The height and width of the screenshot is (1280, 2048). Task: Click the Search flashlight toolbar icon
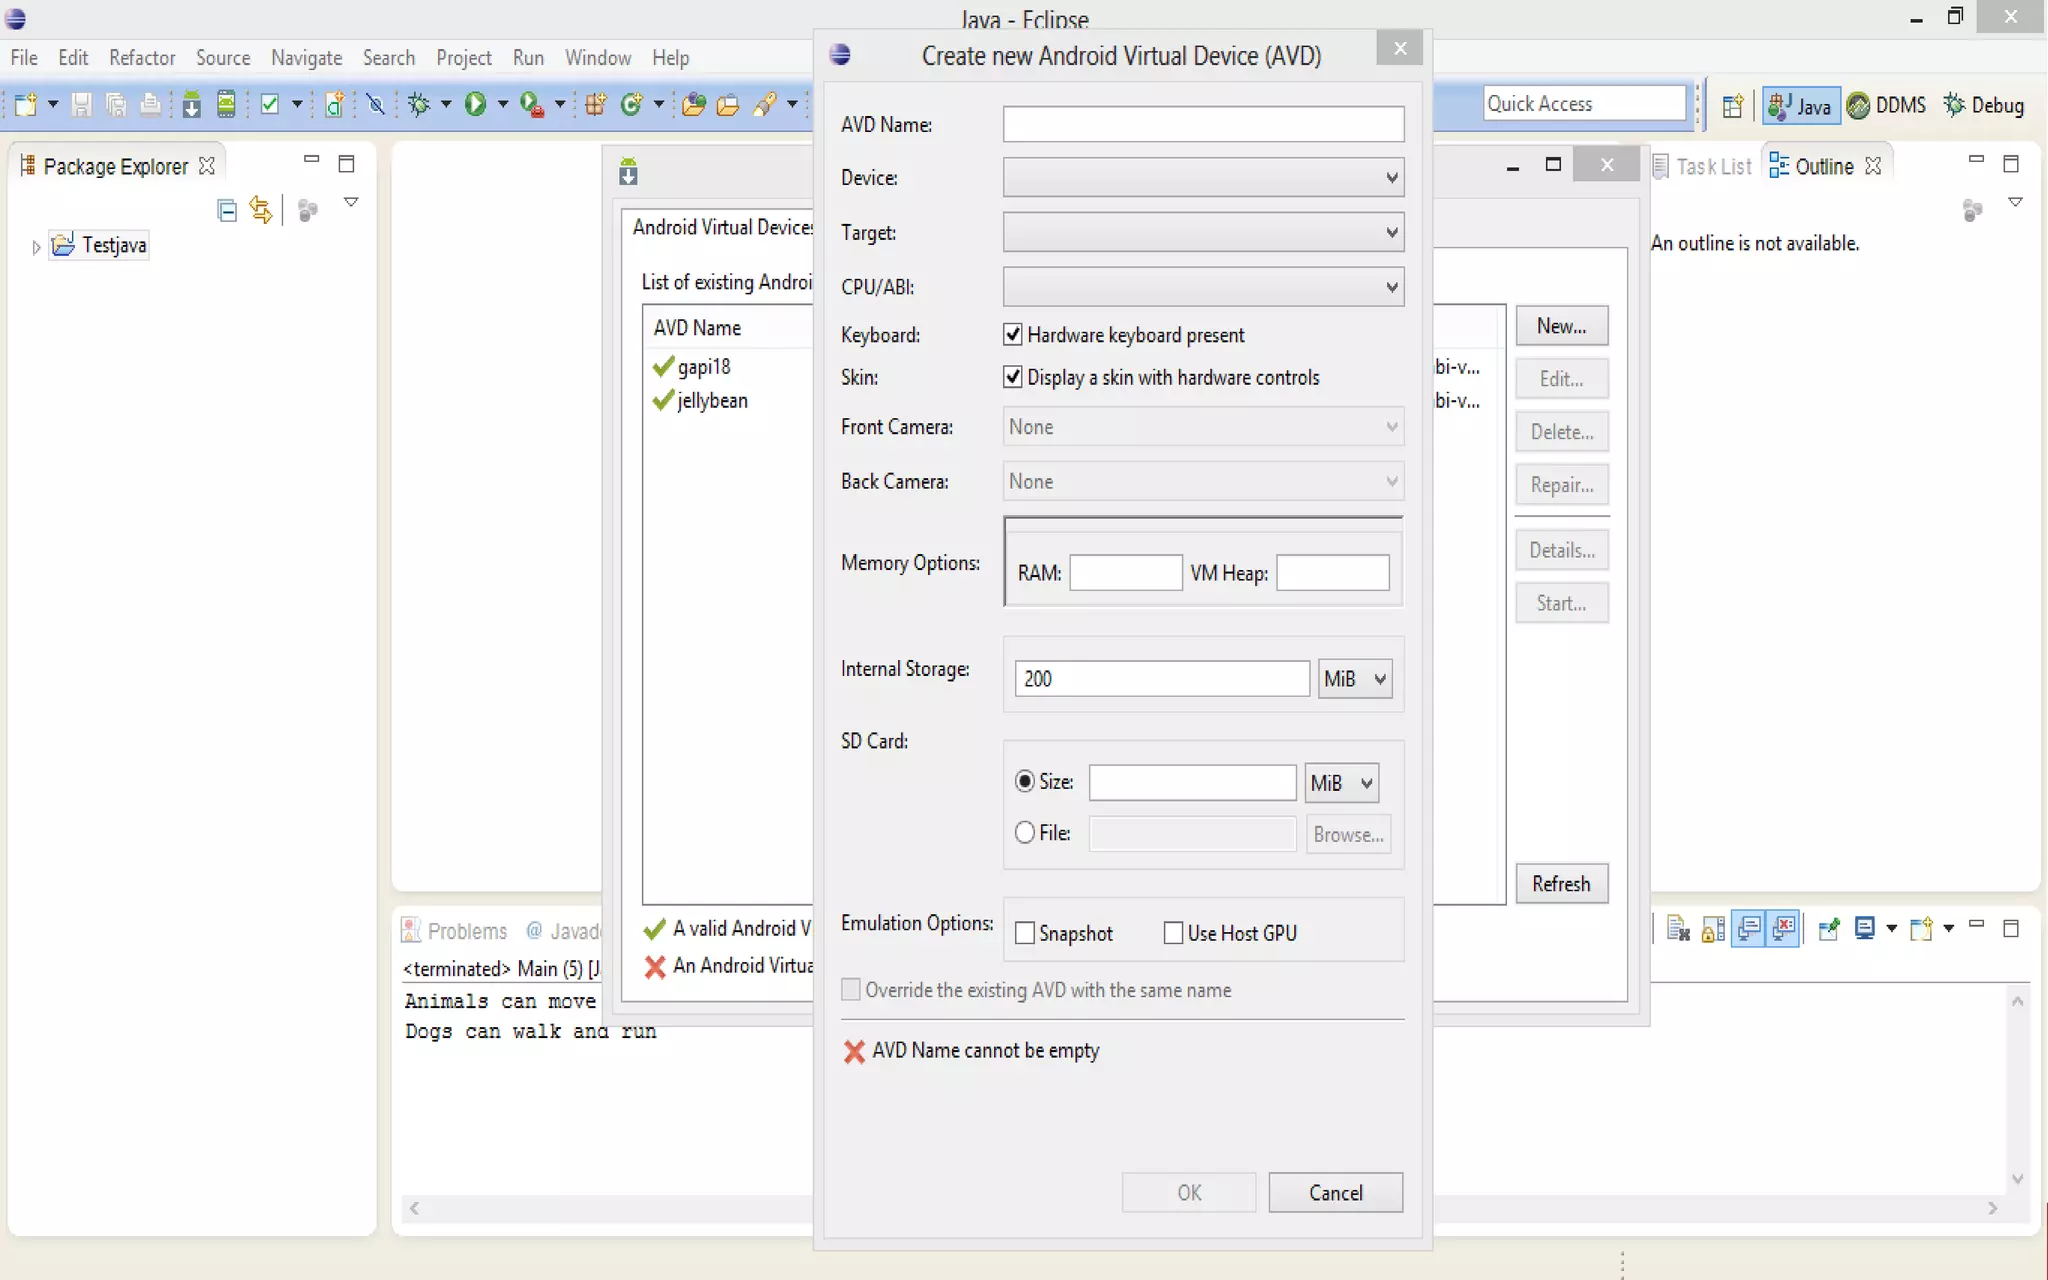765,104
